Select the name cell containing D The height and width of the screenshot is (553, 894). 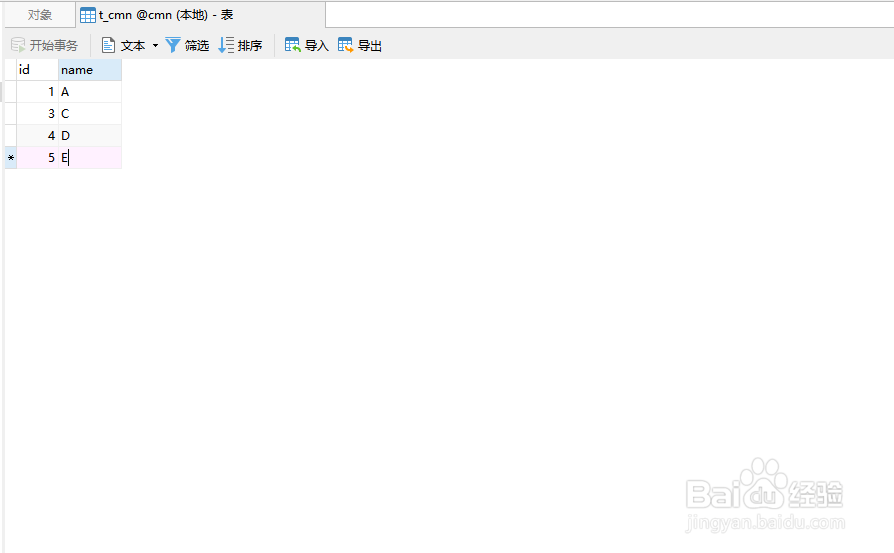90,136
